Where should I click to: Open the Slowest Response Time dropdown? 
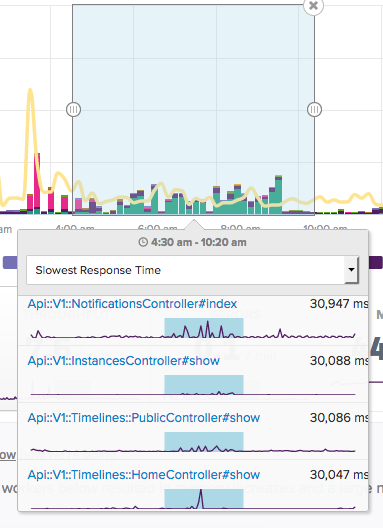coord(192,270)
